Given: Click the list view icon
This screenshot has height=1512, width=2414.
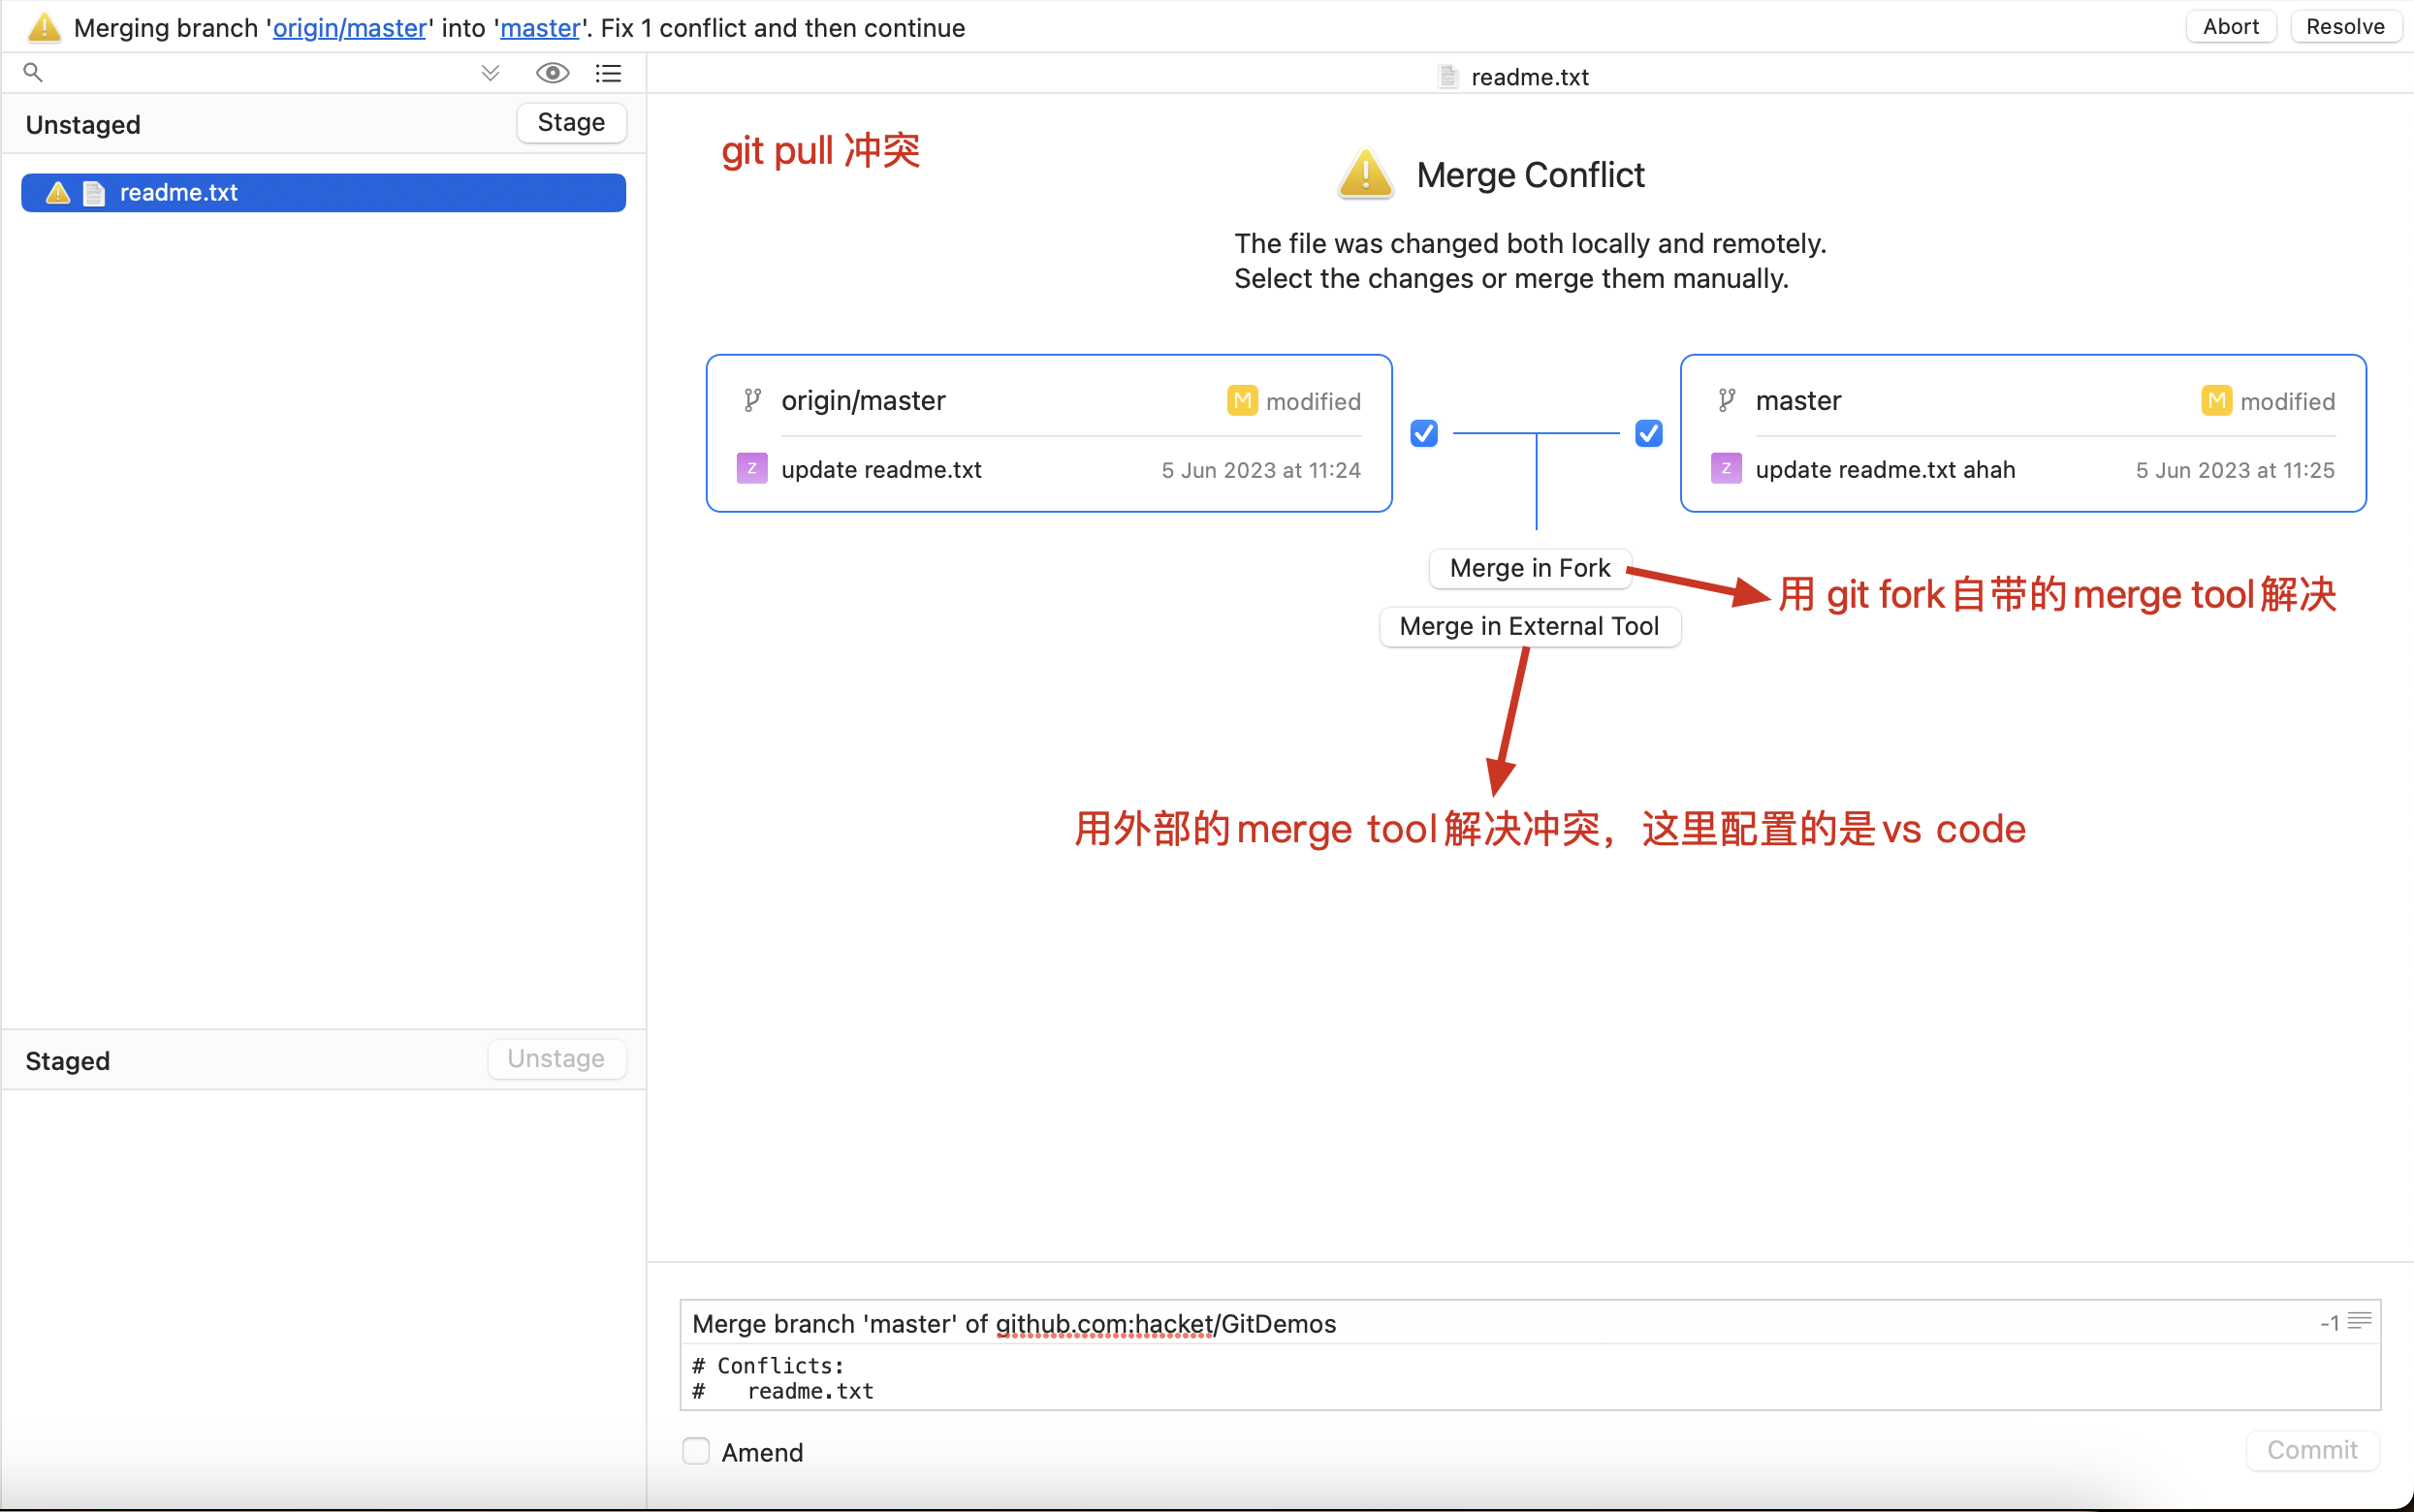Looking at the screenshot, I should tap(608, 73).
